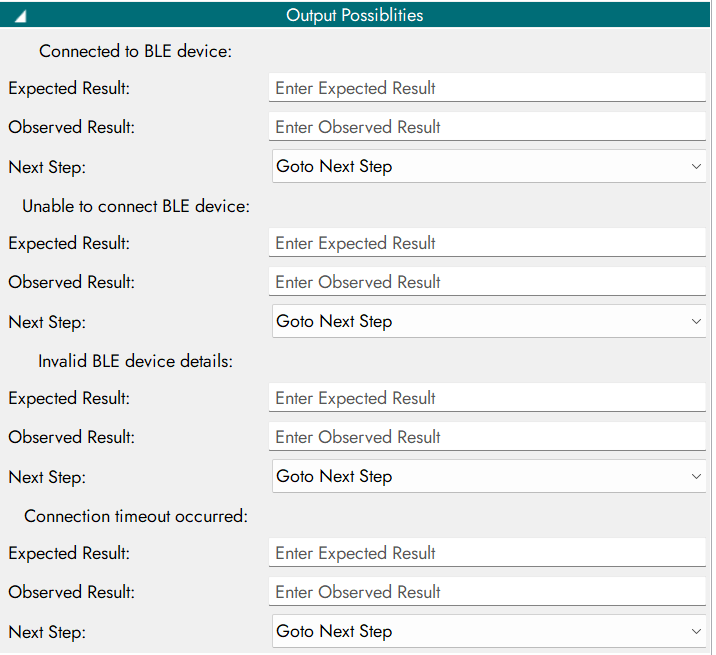Viewport: 716px width, 655px height.
Task: Click the Output Possiblities header title
Action: point(354,15)
